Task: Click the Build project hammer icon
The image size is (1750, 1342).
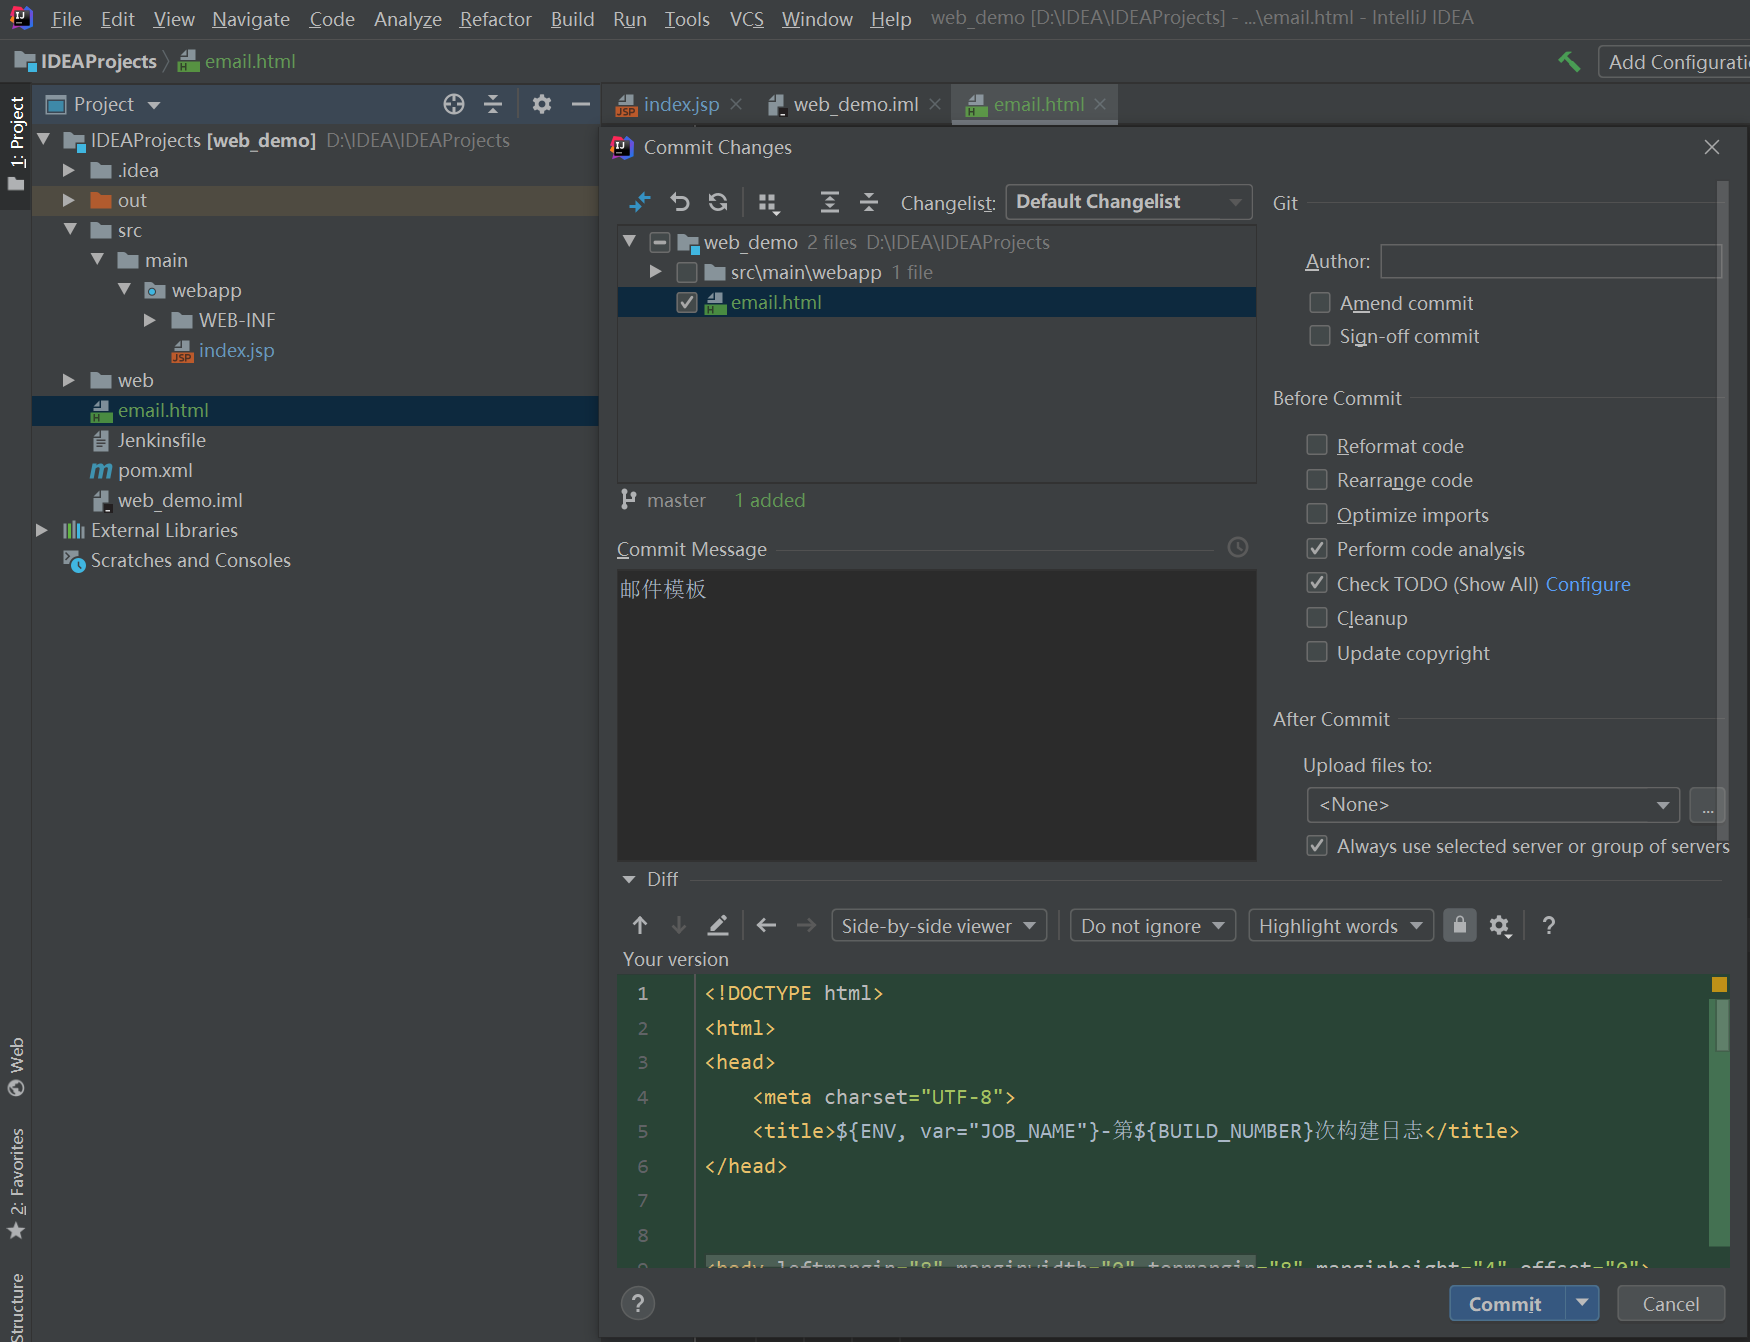Action: [1569, 61]
